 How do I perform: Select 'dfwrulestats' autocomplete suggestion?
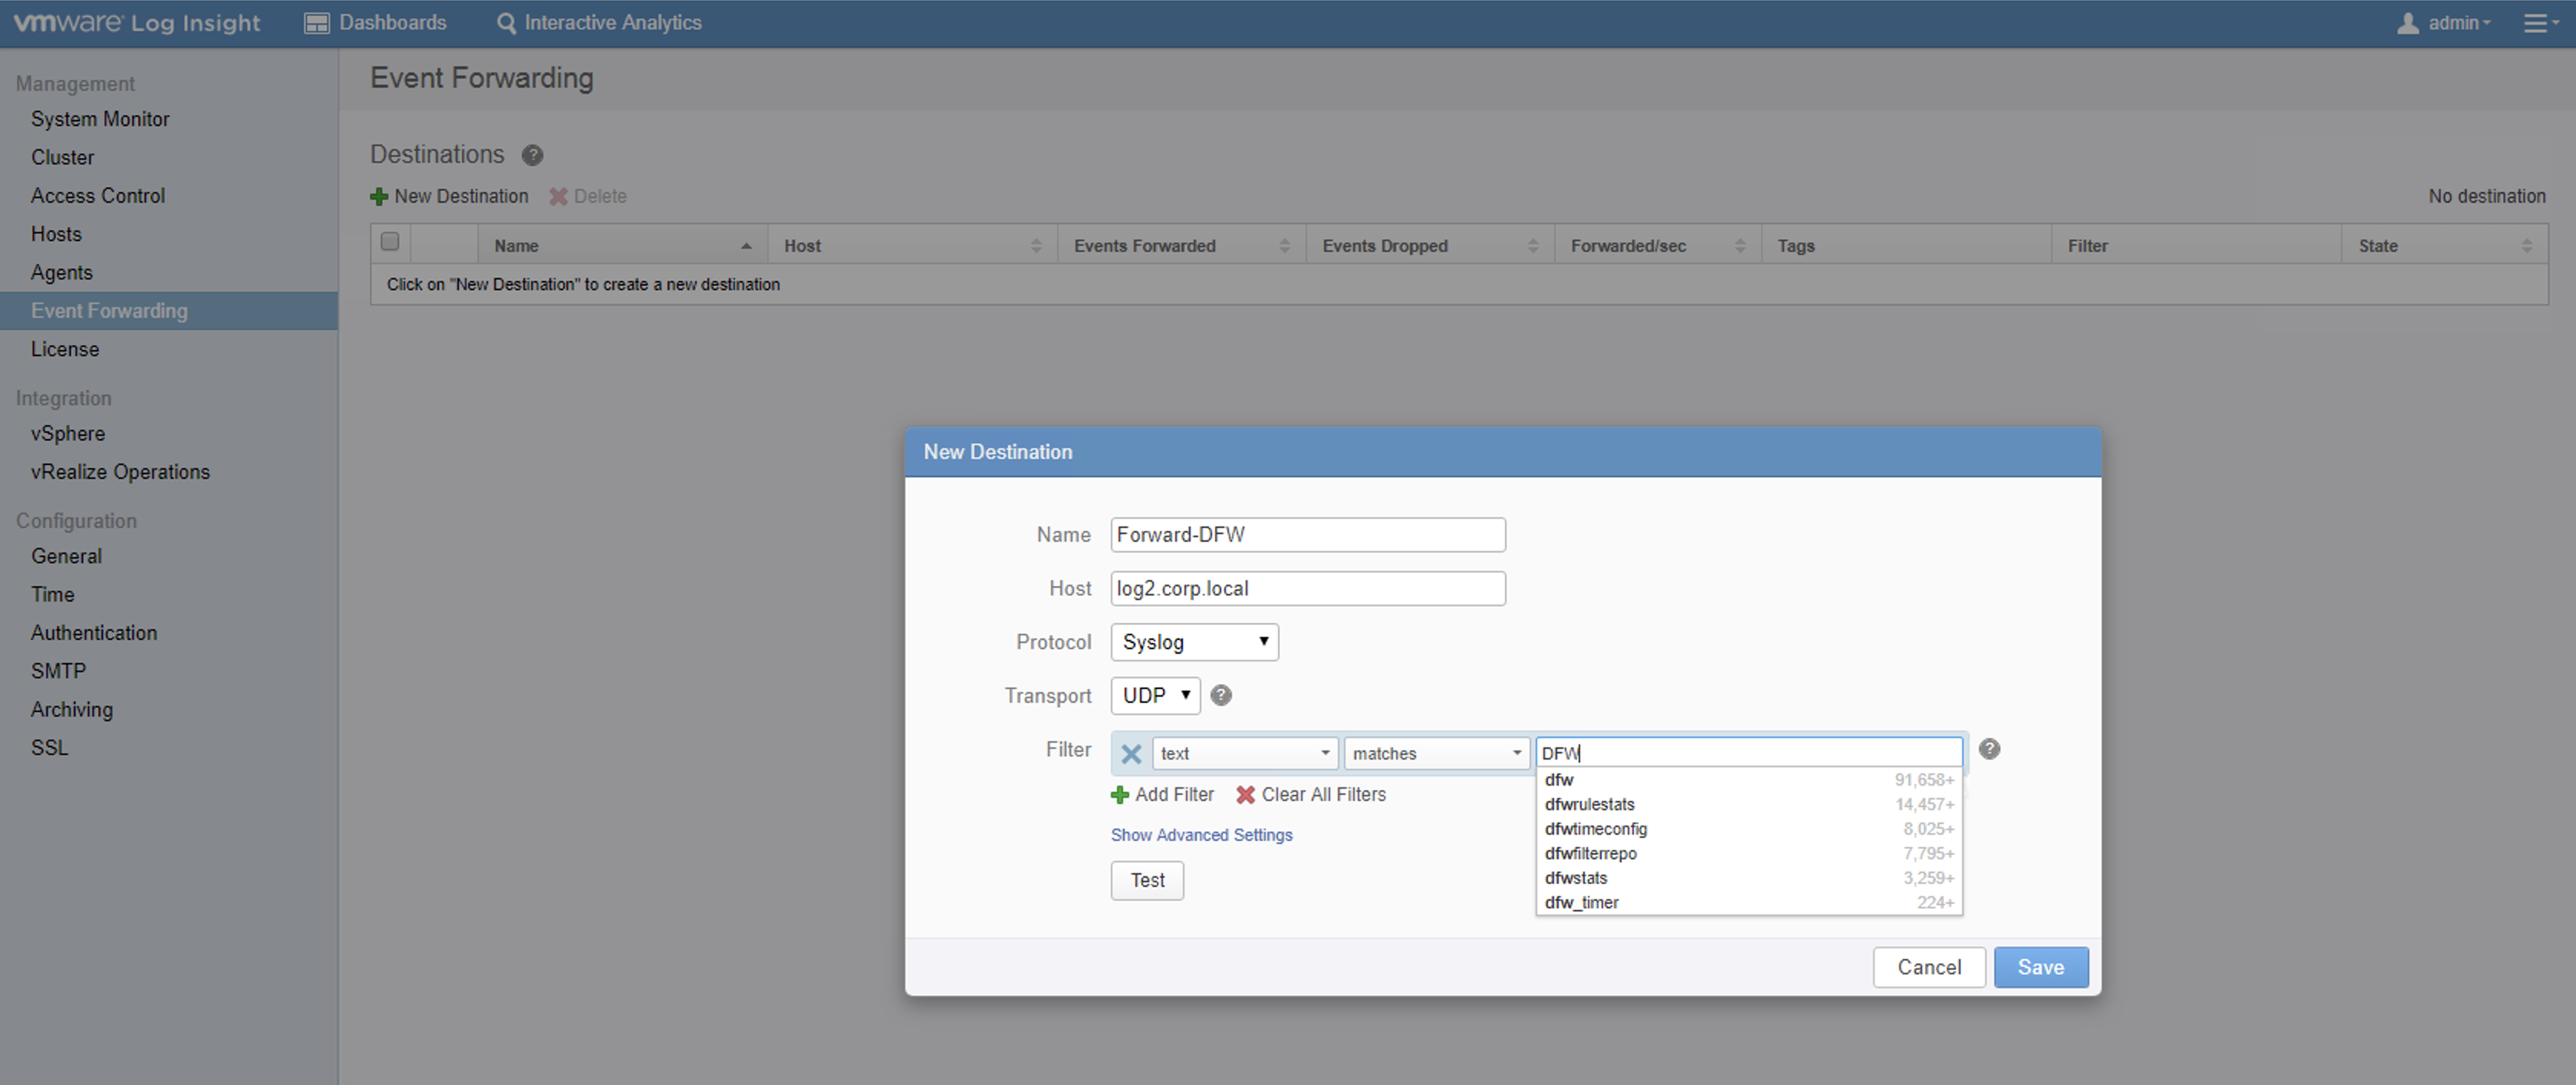coord(1590,805)
